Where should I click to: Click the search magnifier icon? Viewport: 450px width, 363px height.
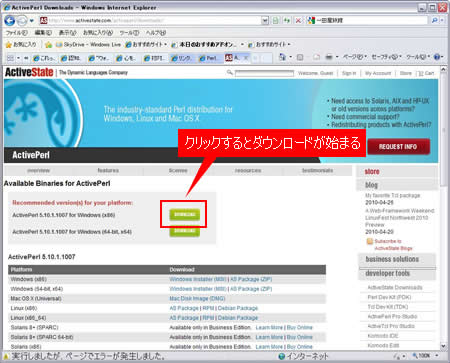tap(434, 20)
